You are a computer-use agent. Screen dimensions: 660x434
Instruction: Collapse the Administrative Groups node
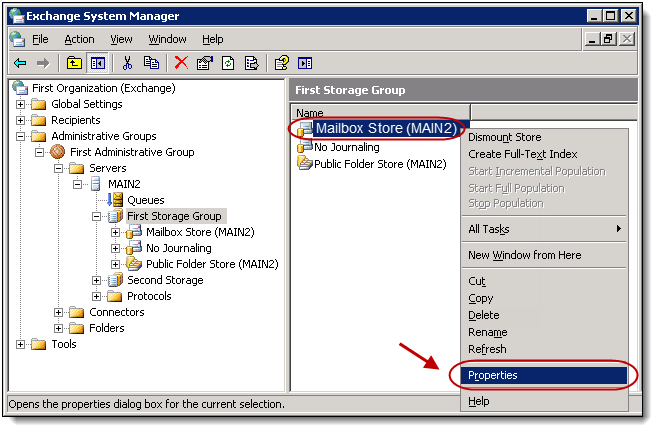(x=20, y=136)
